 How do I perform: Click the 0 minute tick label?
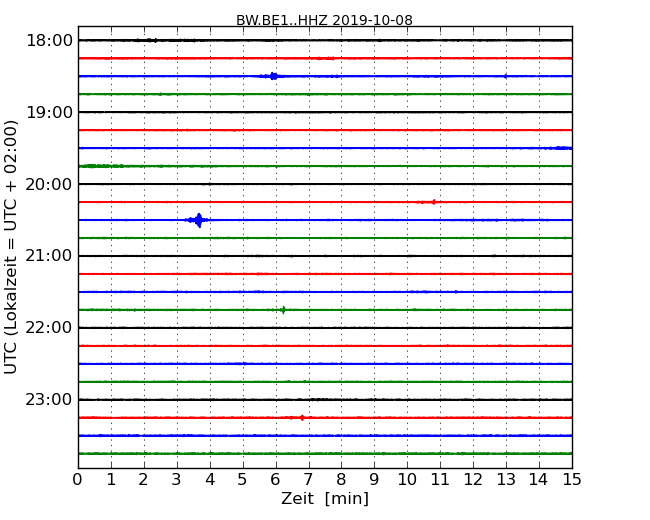(78, 479)
